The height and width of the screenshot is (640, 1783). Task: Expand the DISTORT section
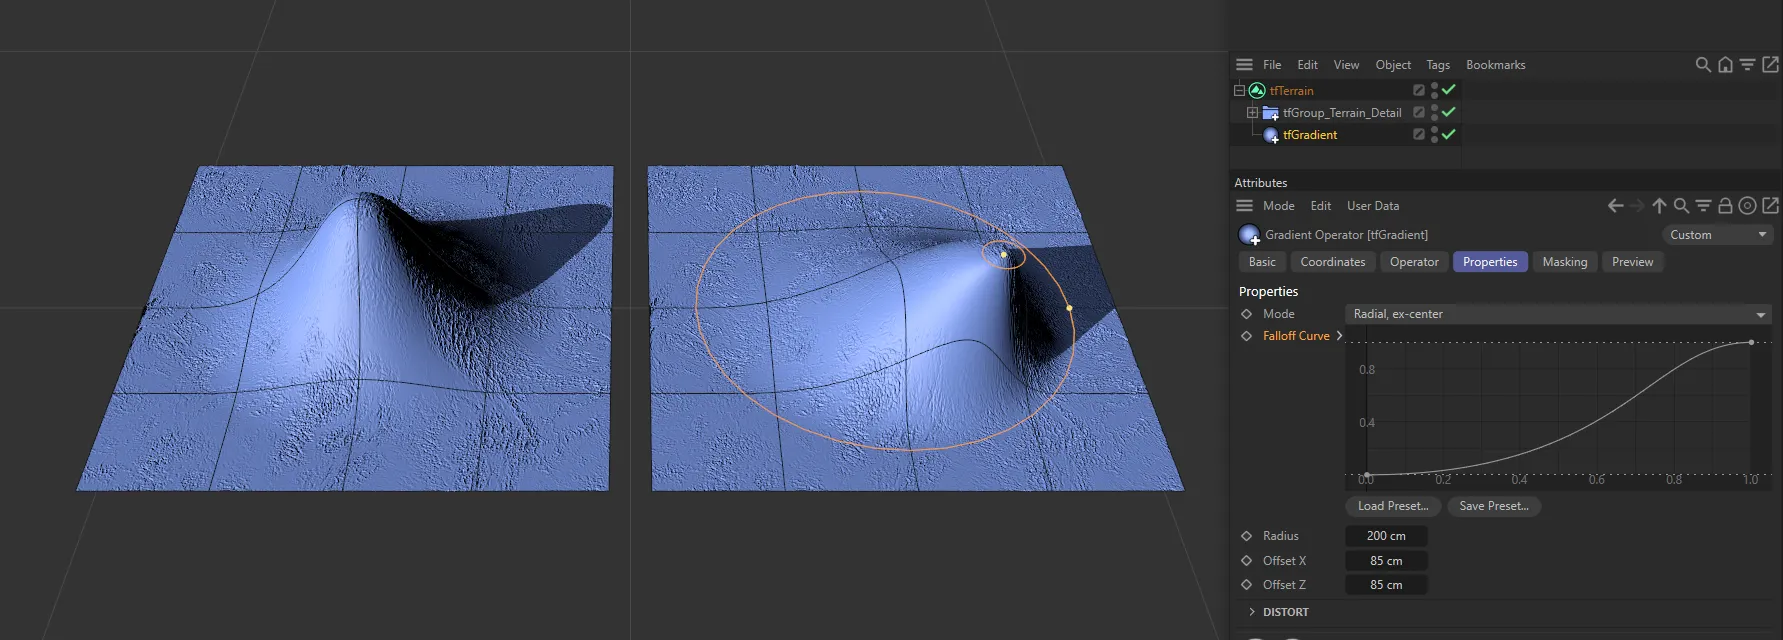point(1252,612)
